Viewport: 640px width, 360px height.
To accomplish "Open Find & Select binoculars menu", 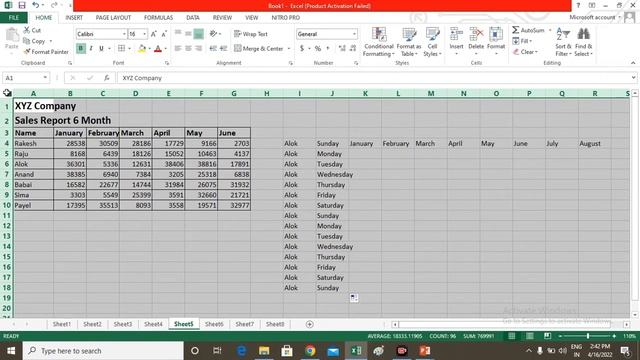I will point(584,42).
